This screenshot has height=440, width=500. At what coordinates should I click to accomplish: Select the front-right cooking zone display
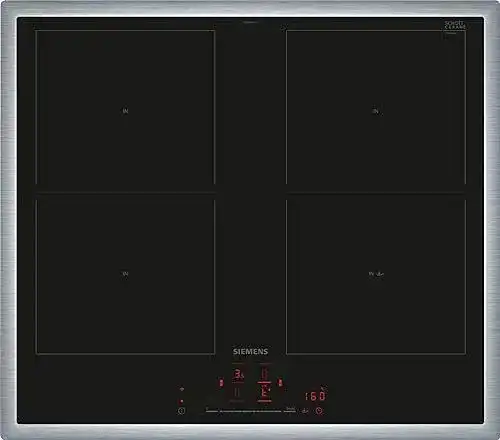click(x=264, y=392)
